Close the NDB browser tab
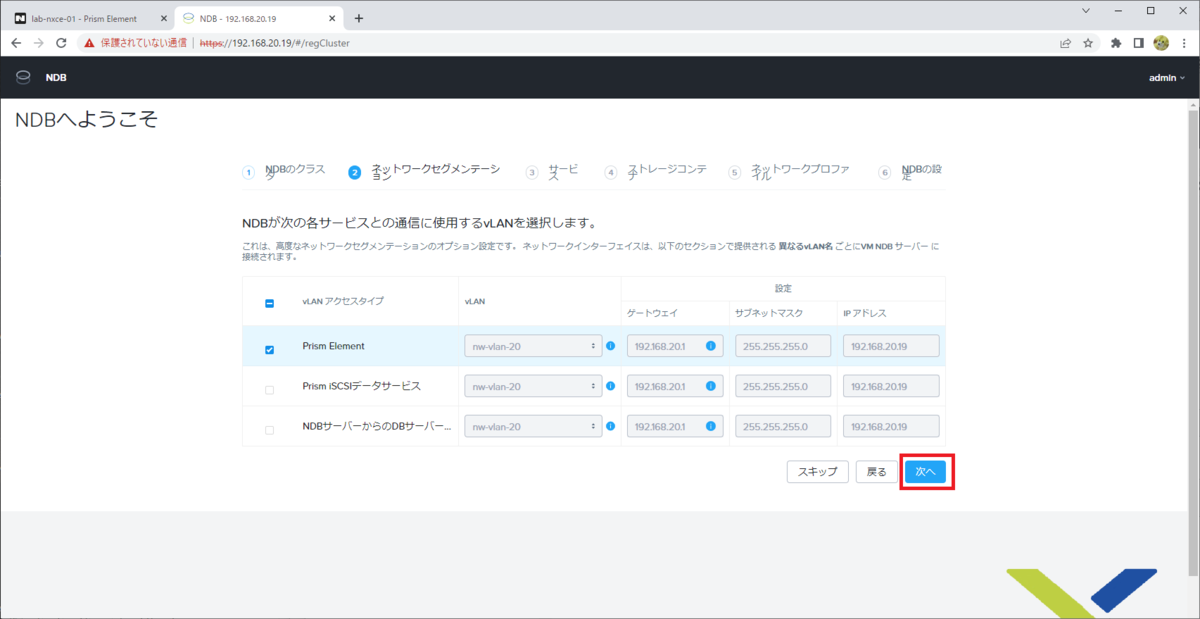Image resolution: width=1200 pixels, height=619 pixels. 333,18
